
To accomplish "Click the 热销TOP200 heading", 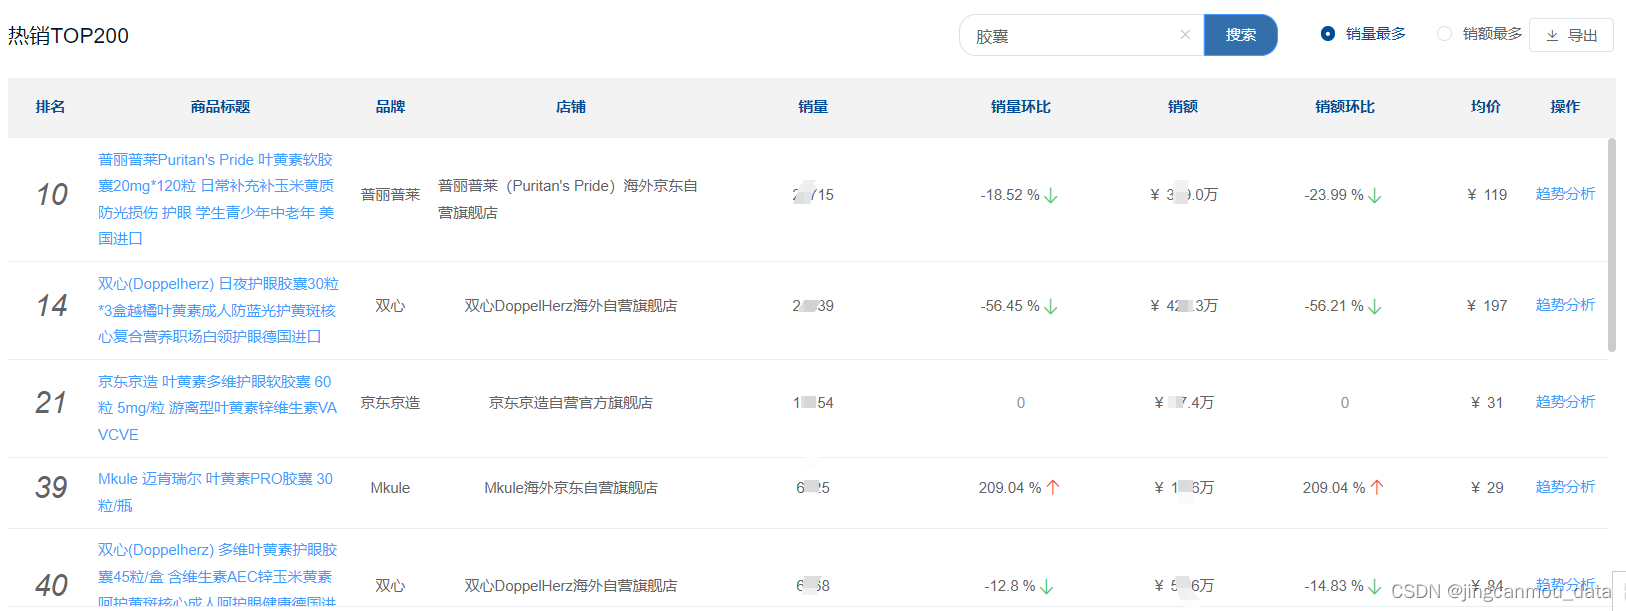I will coord(68,36).
